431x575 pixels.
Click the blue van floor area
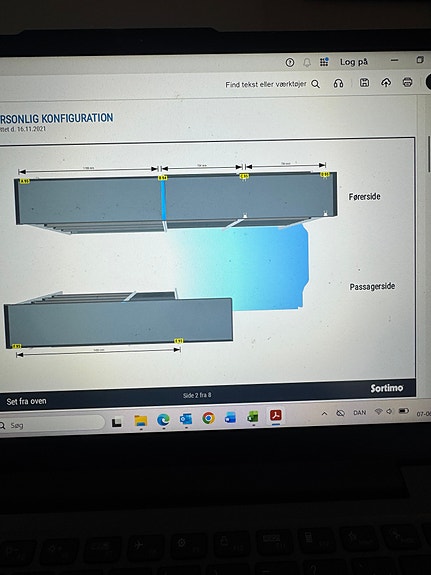[257, 268]
